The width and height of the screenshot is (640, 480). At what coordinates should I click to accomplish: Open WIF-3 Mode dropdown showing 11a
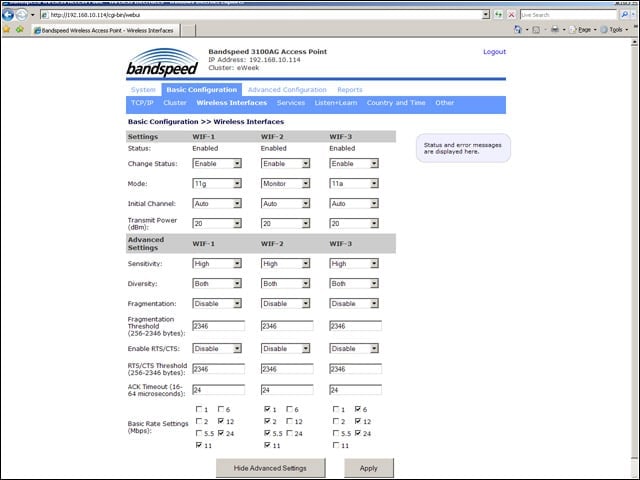click(354, 184)
